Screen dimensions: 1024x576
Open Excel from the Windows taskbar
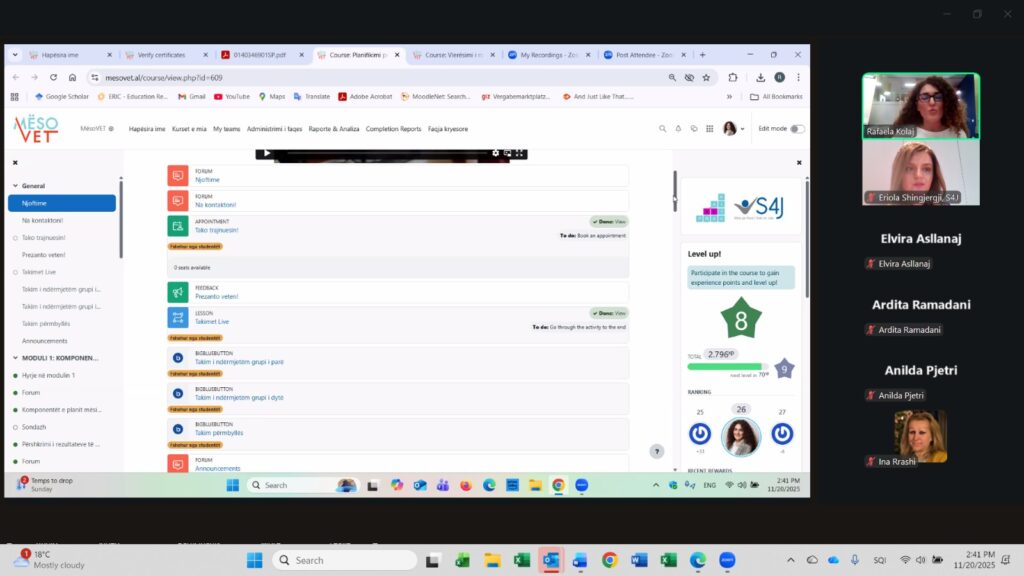click(x=522, y=560)
